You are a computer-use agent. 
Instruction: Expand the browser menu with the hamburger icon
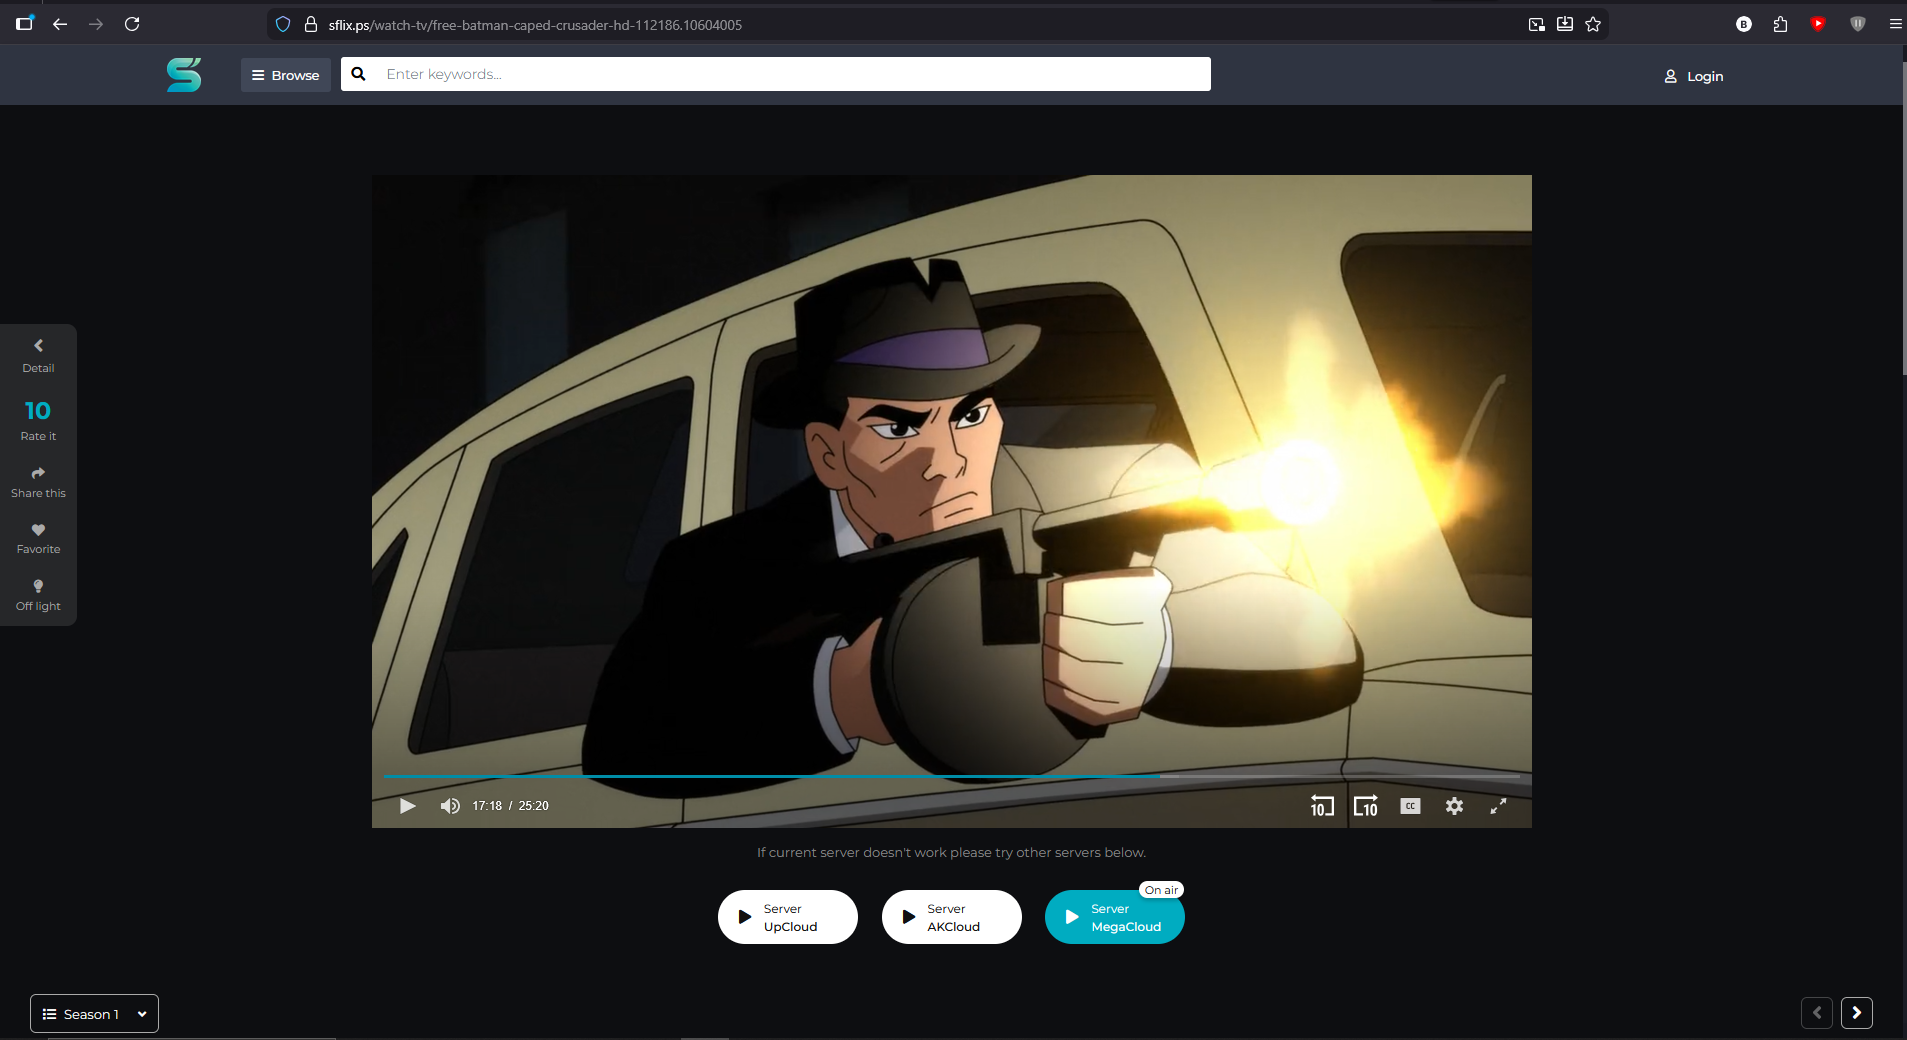(x=1893, y=24)
